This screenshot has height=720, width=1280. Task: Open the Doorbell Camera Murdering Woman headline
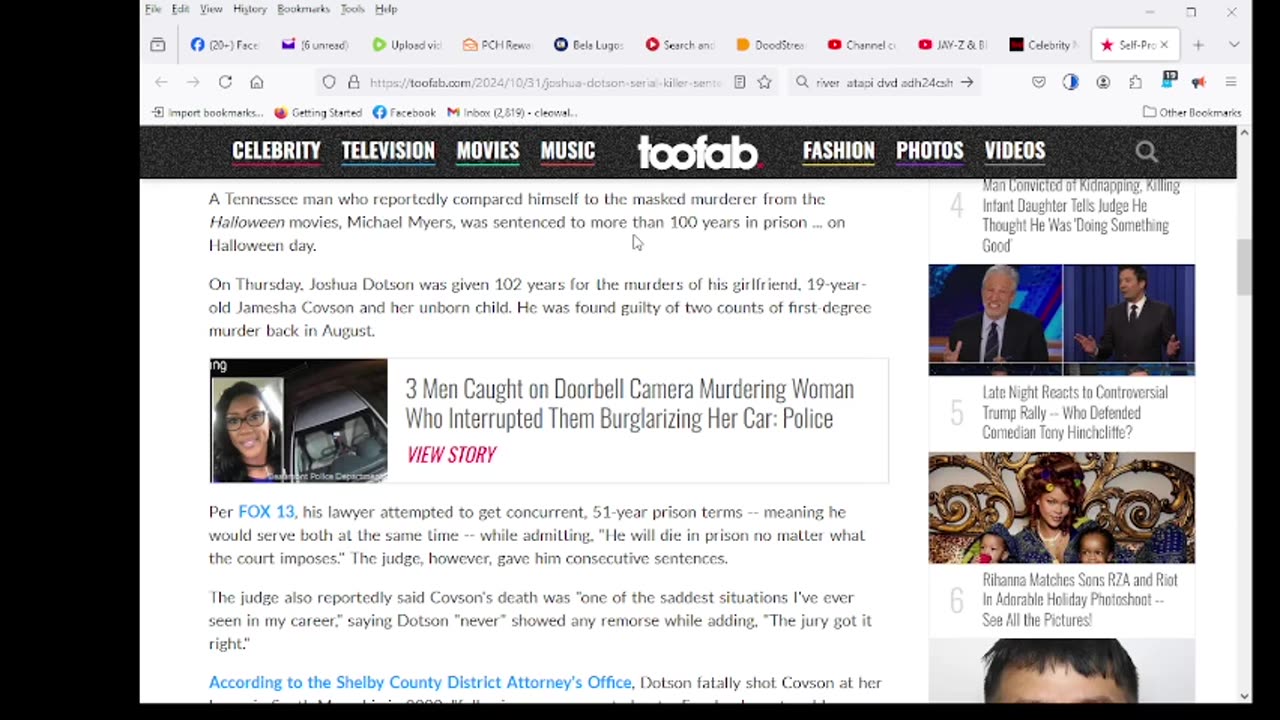pyautogui.click(x=629, y=403)
